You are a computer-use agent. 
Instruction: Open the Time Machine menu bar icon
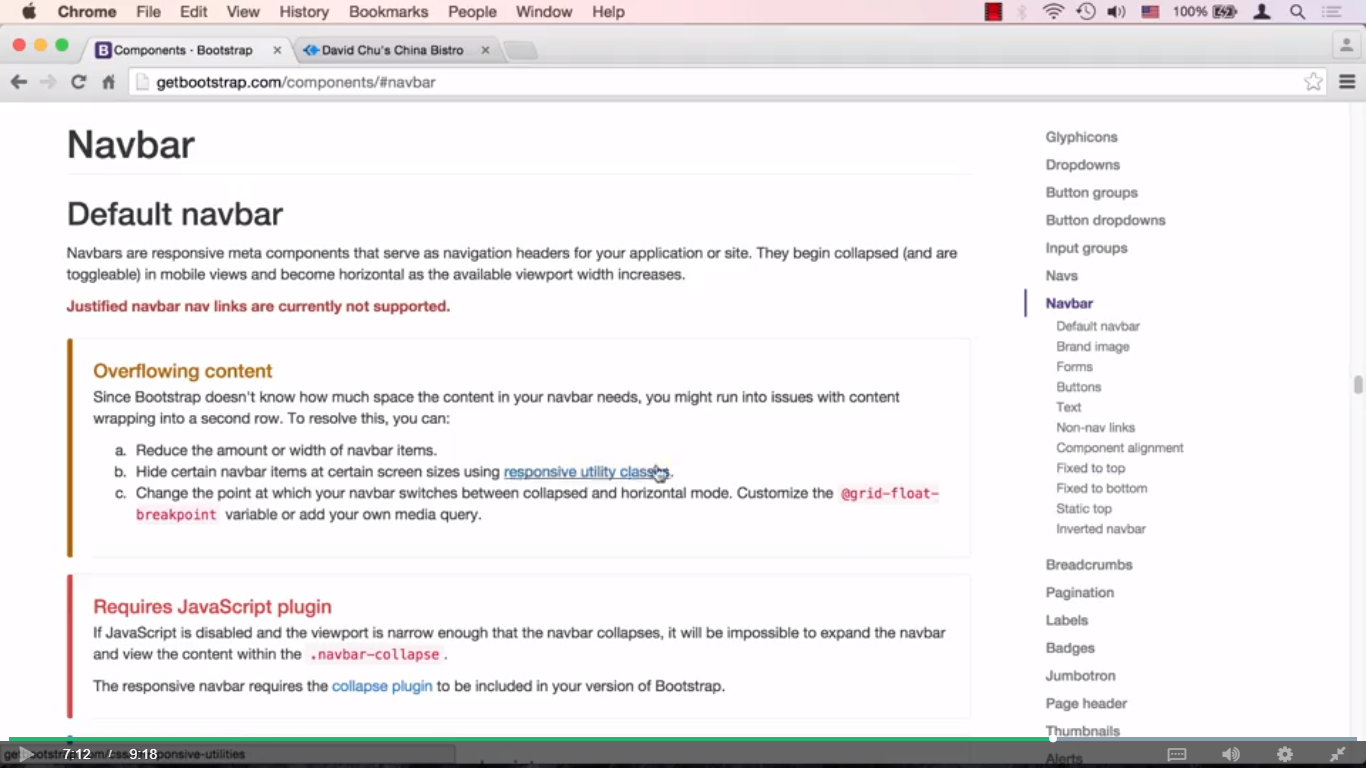1085,12
